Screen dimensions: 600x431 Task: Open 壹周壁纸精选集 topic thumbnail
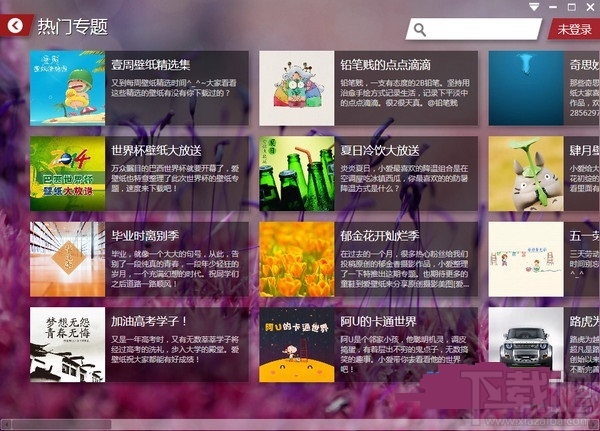click(67, 88)
